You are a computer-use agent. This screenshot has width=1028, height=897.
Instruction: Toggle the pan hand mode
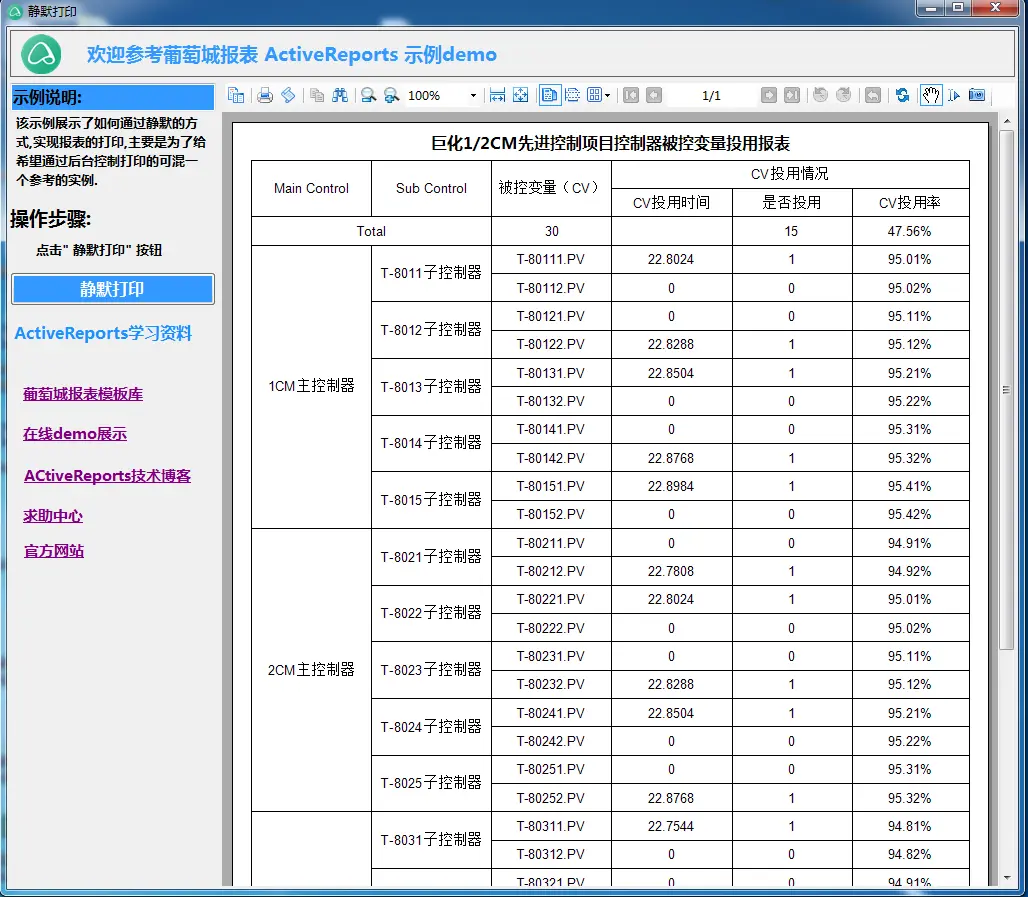click(x=931, y=96)
